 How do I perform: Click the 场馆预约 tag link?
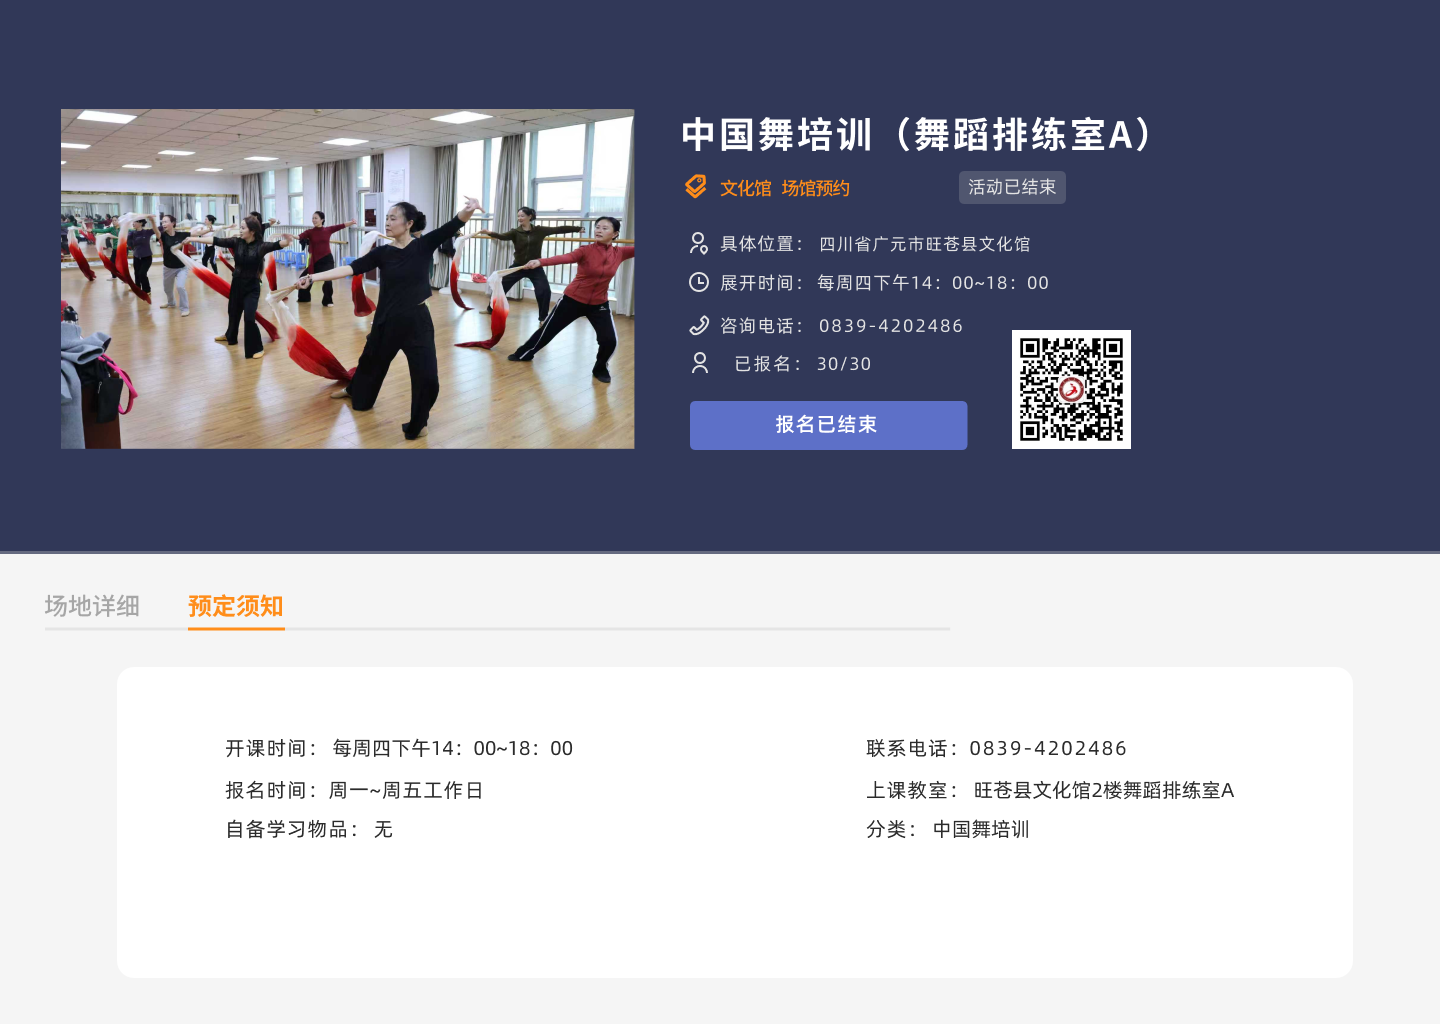[x=816, y=188]
